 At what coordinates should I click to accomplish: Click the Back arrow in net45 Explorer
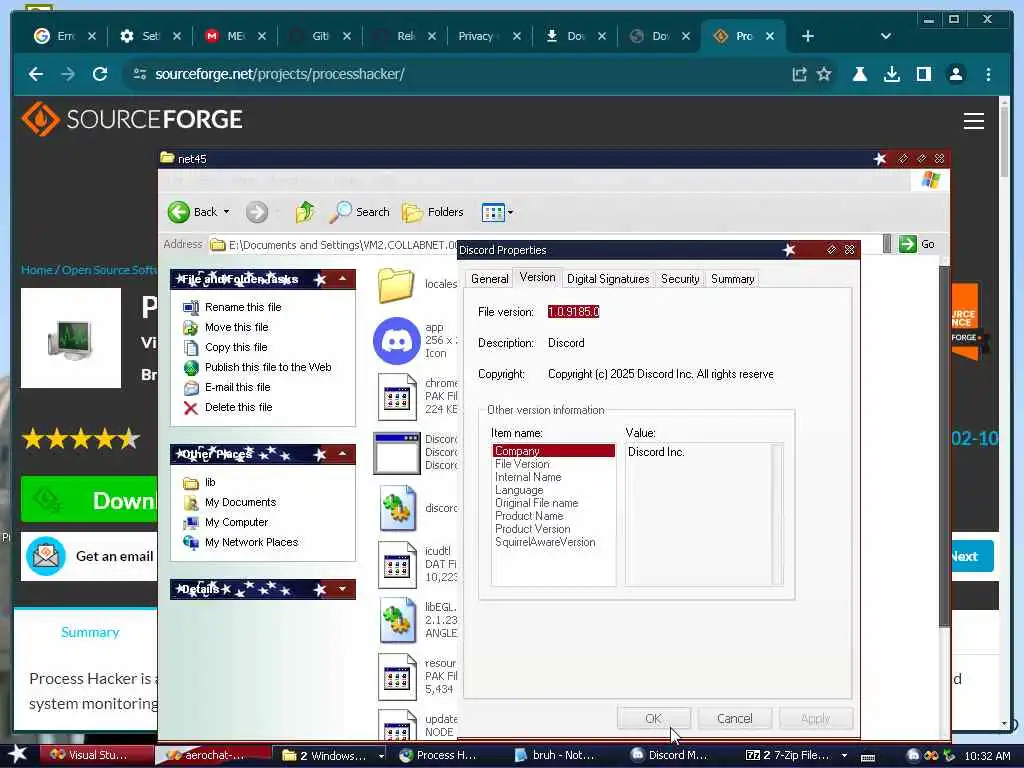pos(179,212)
